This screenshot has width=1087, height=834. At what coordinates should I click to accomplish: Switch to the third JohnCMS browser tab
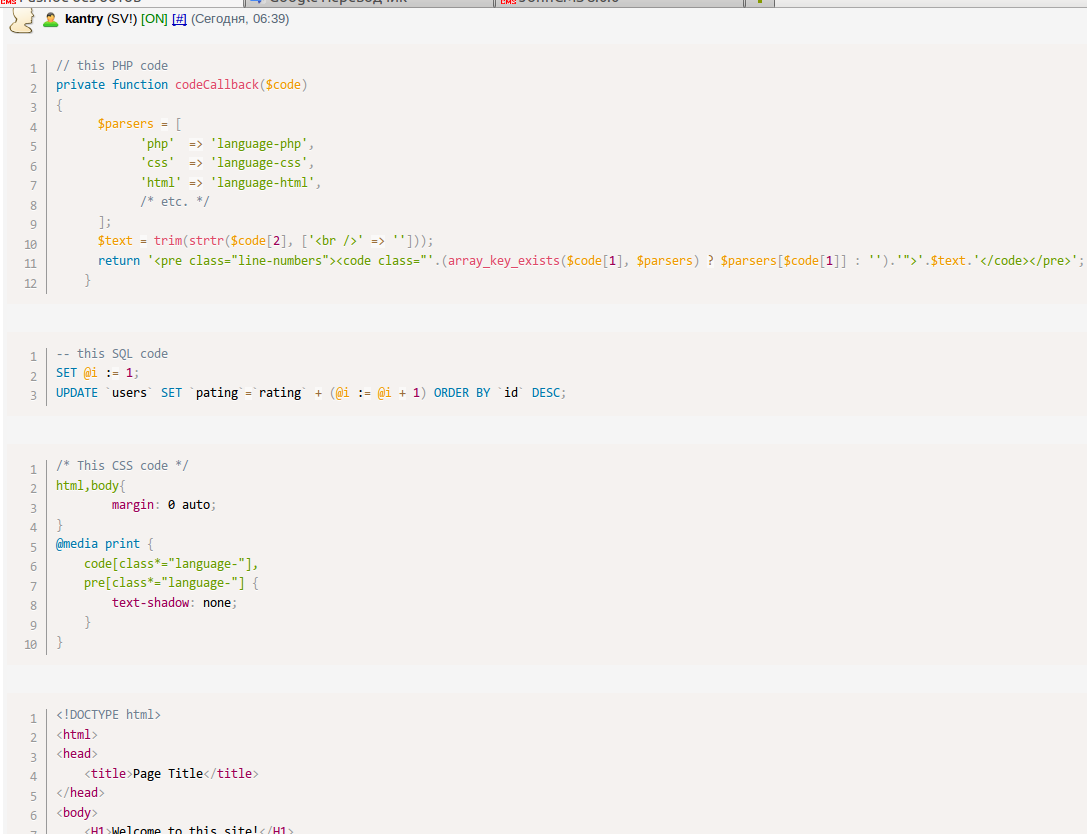click(580, 2)
